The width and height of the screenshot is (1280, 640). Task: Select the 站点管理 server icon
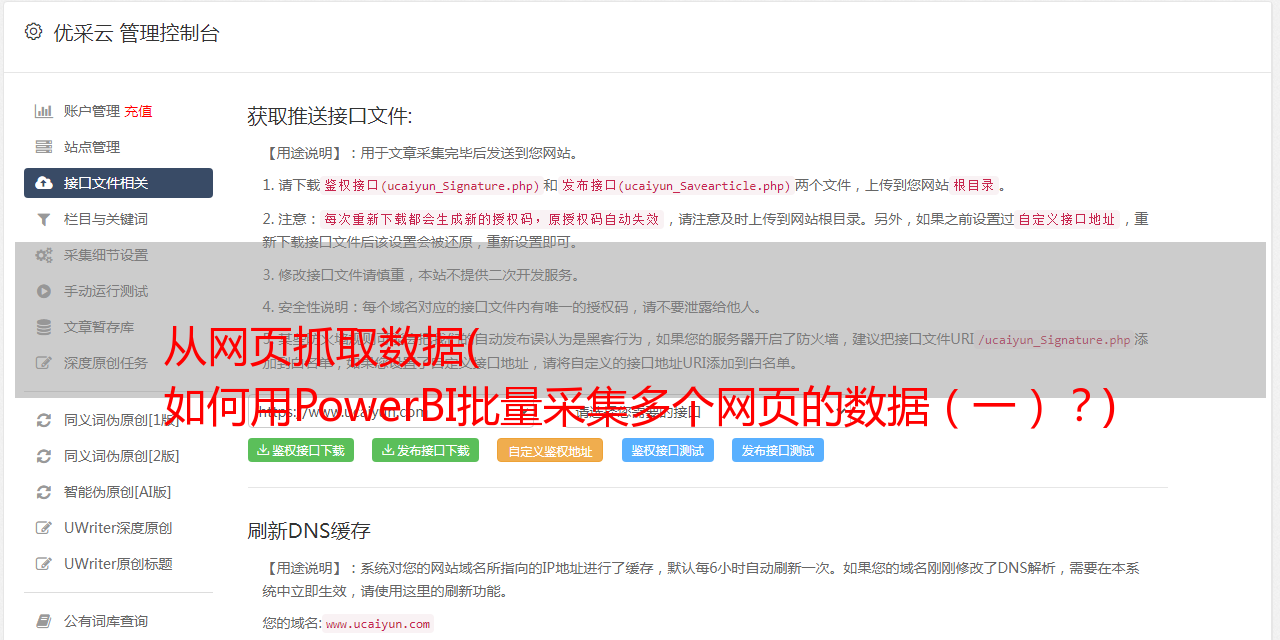pos(44,147)
